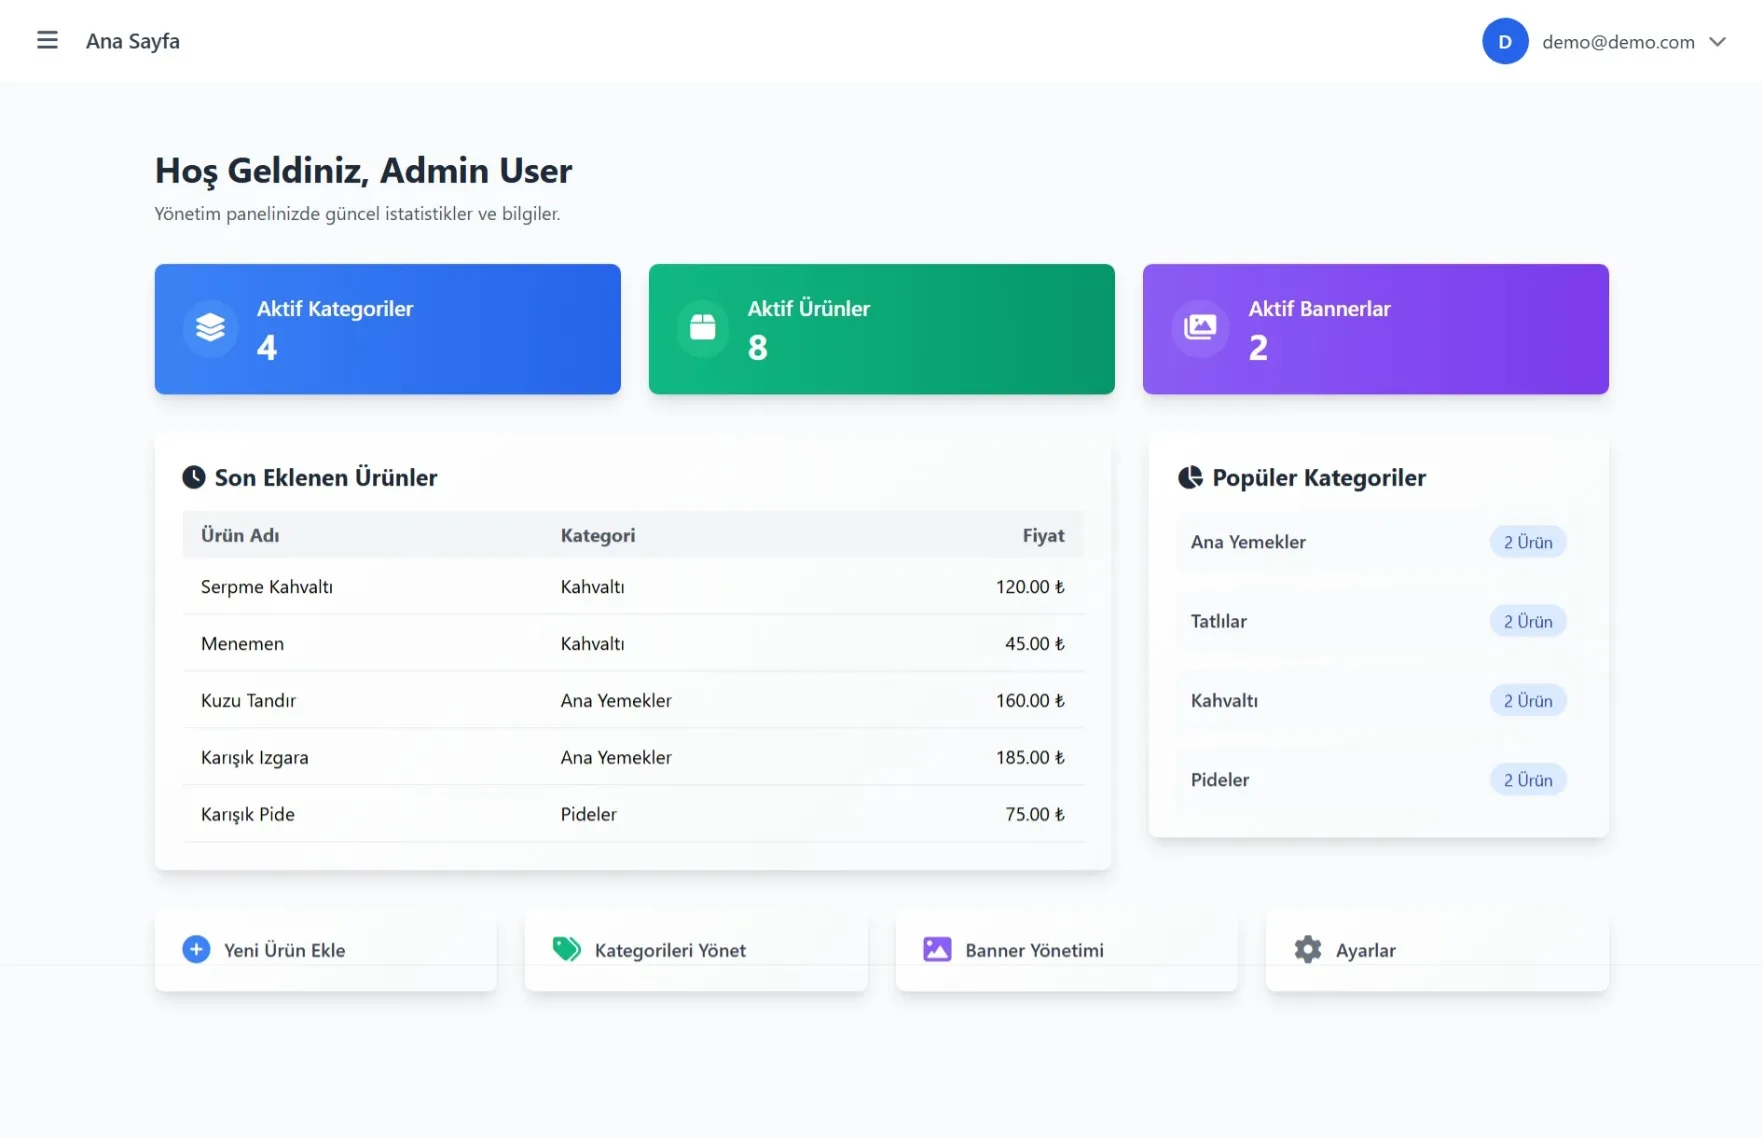1763x1137 pixels.
Task: Click the Ana Sayfa page title
Action: pyautogui.click(x=133, y=41)
